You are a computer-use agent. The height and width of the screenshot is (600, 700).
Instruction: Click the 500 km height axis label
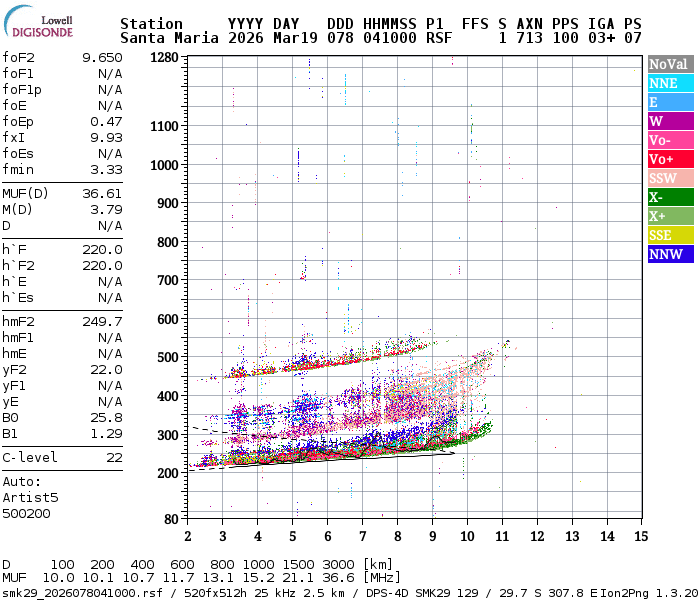click(168, 357)
